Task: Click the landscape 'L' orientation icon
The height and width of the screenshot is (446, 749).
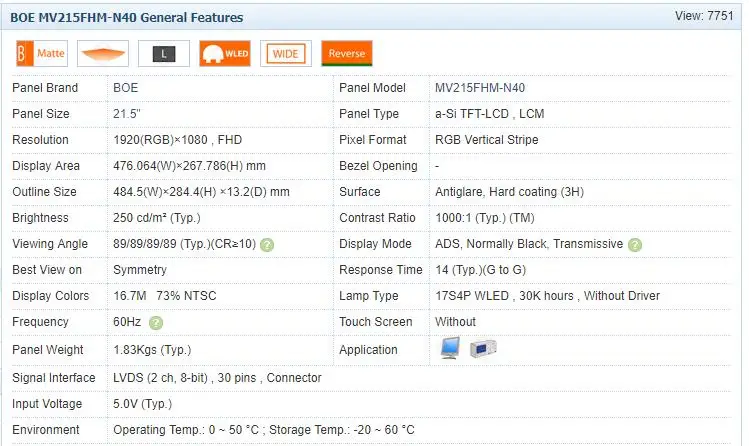Action: coord(164,53)
